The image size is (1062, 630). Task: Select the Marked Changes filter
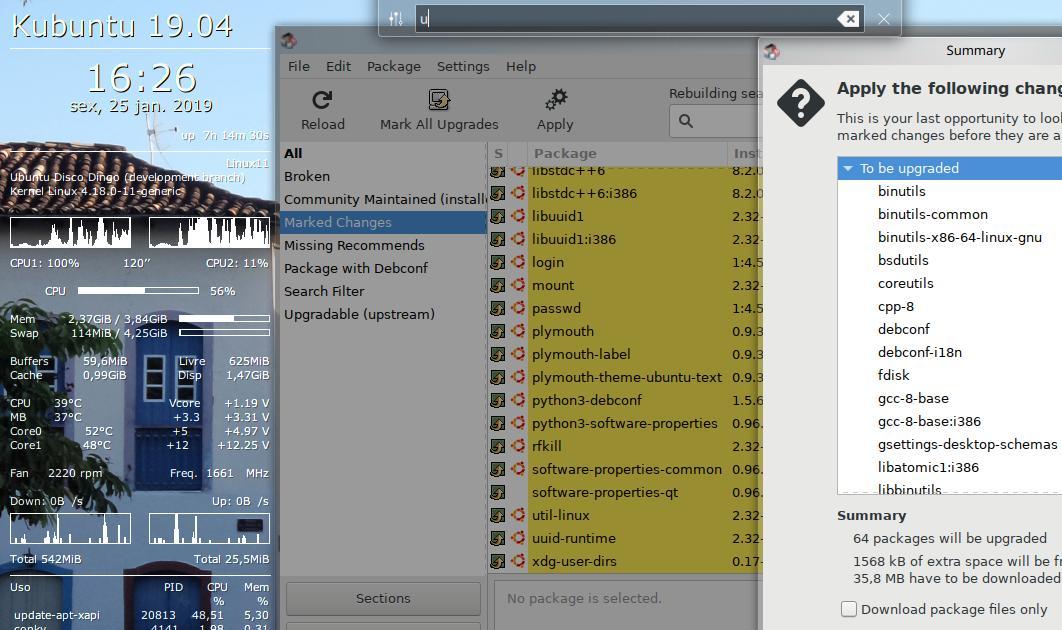point(383,222)
